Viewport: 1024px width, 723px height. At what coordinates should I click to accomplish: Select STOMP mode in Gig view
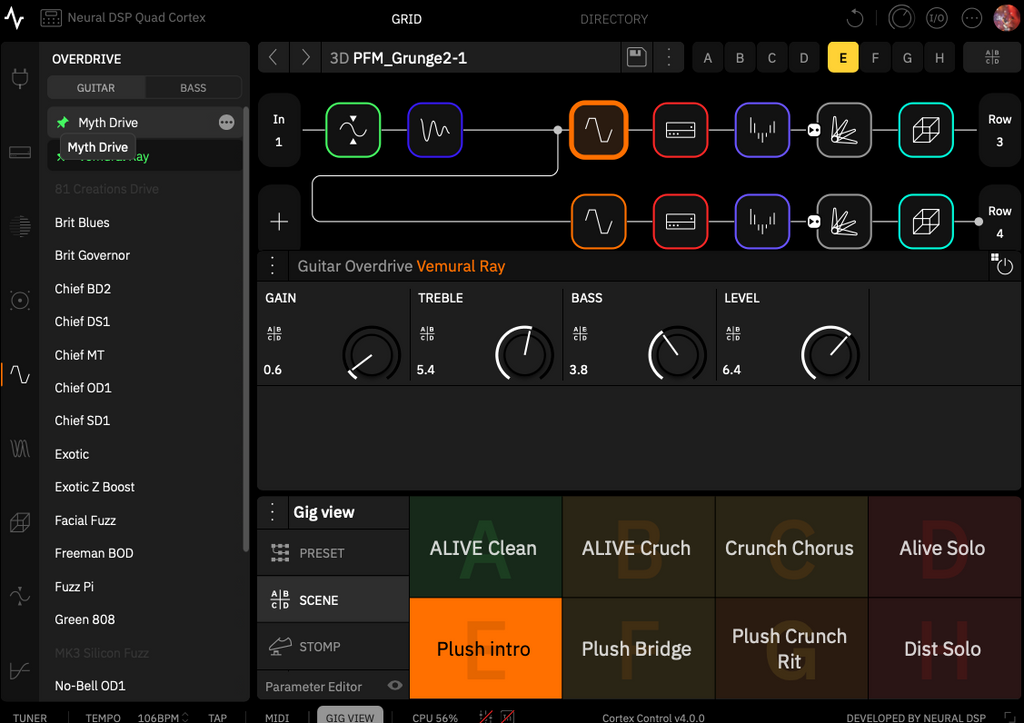[333, 647]
